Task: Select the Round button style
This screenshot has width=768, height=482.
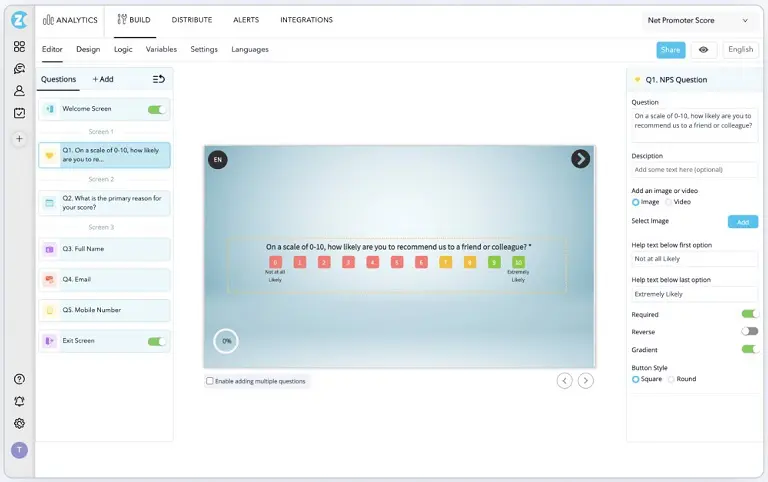Action: click(671, 379)
